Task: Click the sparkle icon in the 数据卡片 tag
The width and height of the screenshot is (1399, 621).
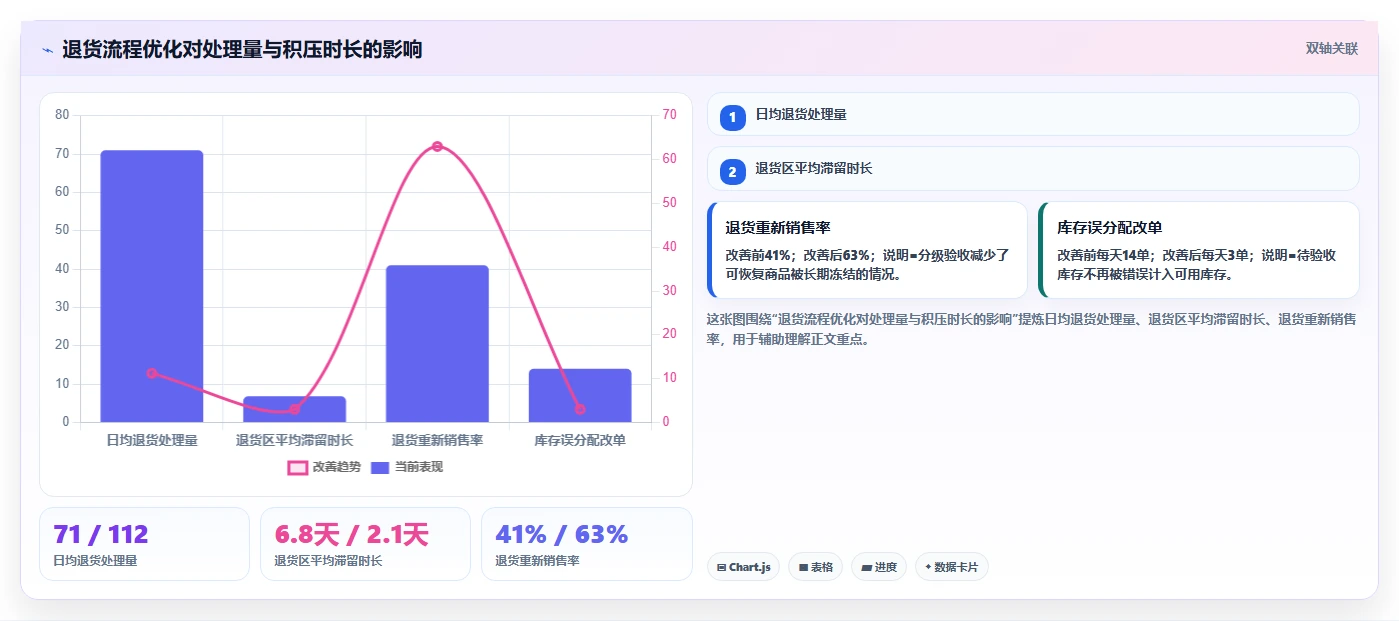Action: click(928, 567)
